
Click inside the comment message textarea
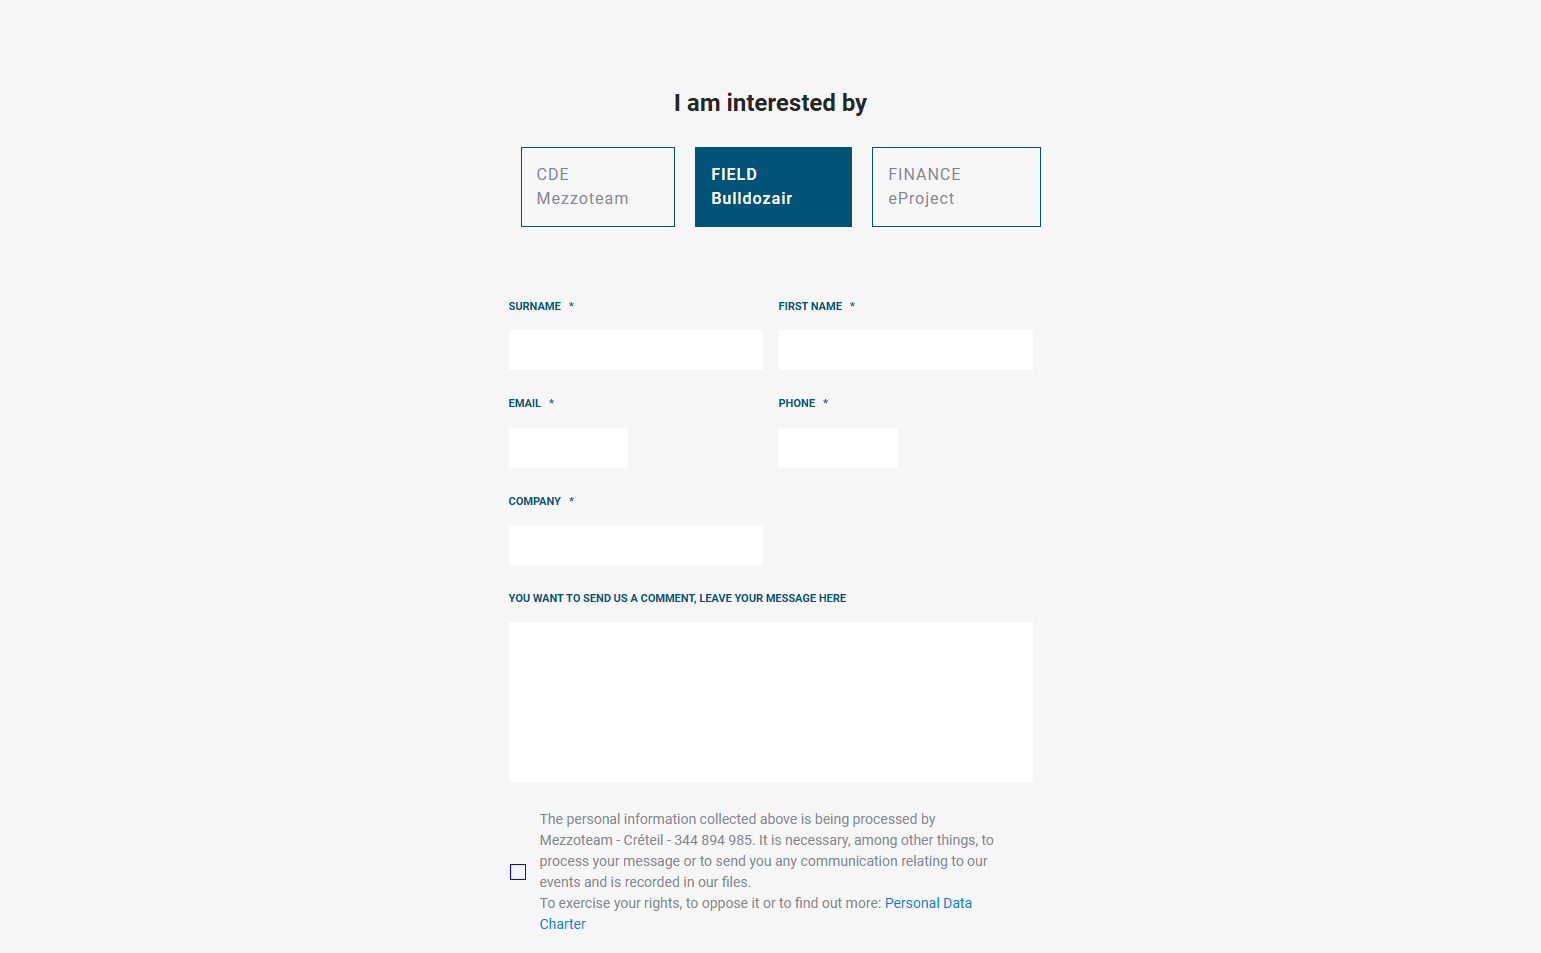770,702
